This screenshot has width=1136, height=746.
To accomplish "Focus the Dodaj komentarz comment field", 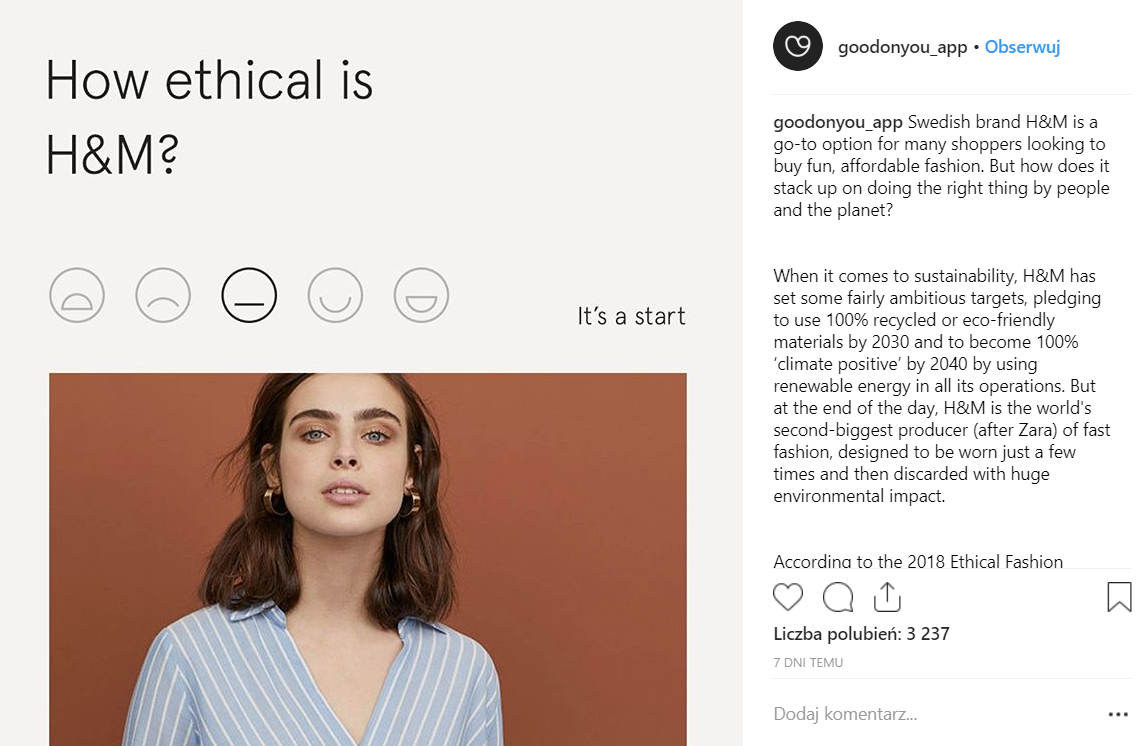I will coord(900,714).
